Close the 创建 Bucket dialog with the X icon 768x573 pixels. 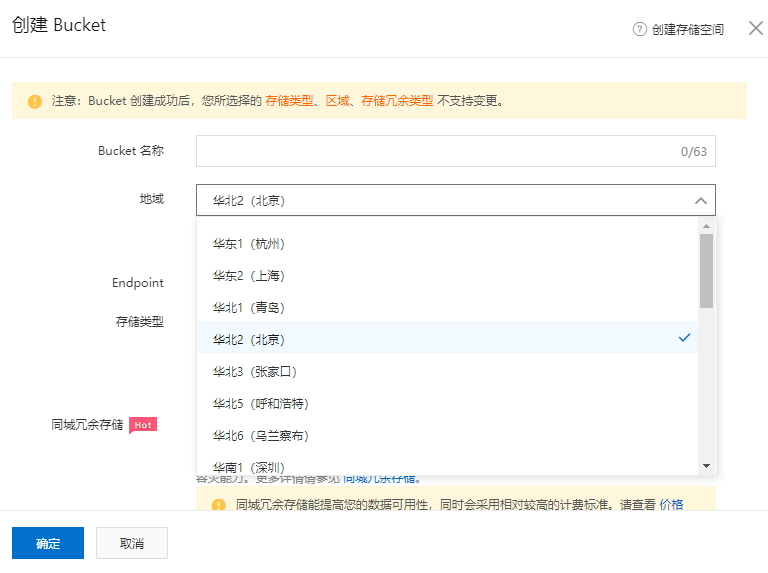pos(756,28)
